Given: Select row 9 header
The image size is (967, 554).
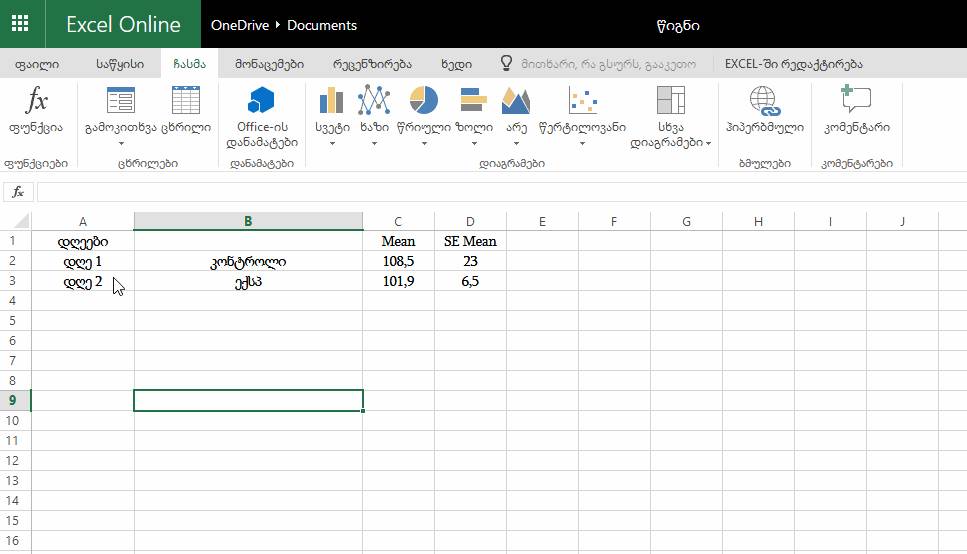Looking at the screenshot, I should 15,400.
